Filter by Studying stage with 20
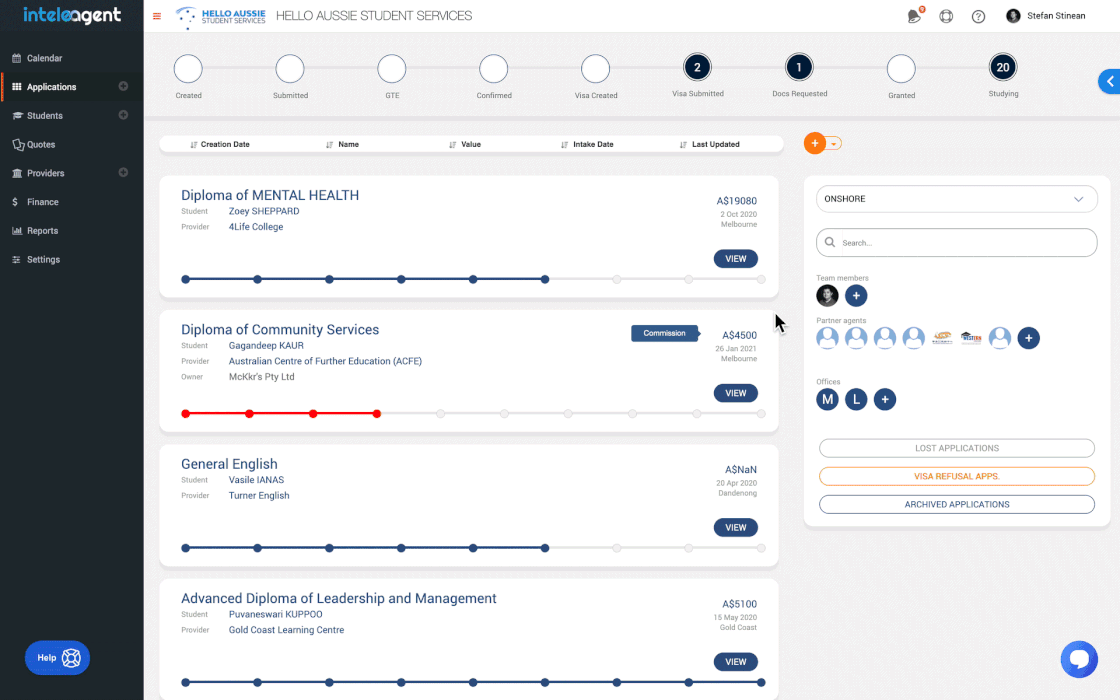 [x=1003, y=67]
